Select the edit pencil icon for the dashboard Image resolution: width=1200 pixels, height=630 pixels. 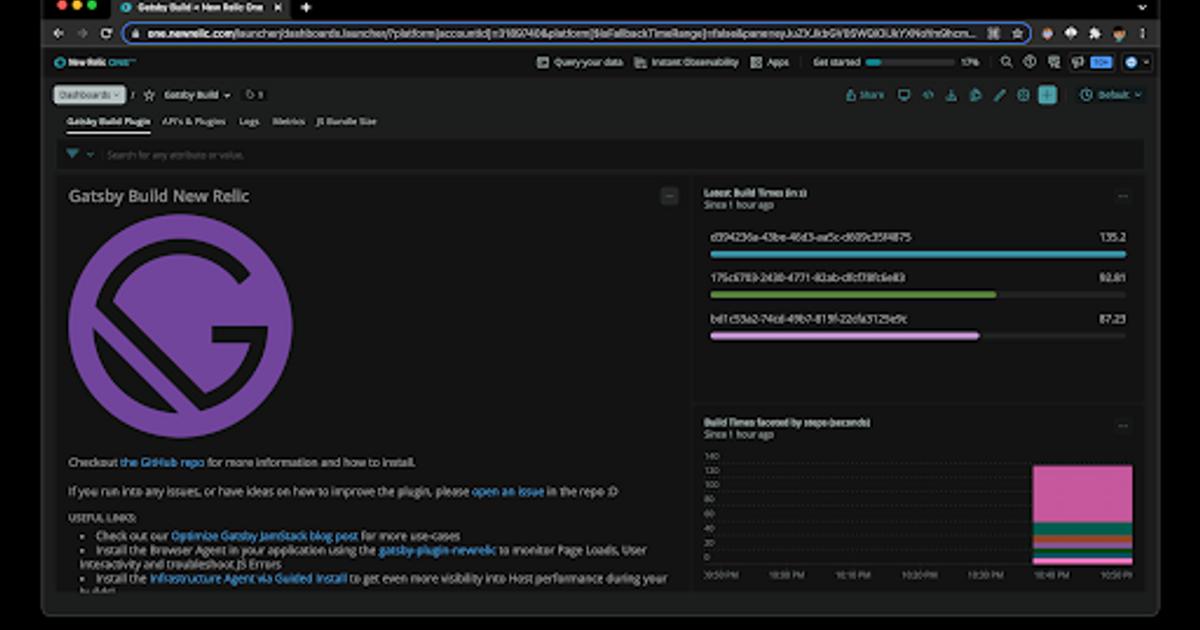997,95
